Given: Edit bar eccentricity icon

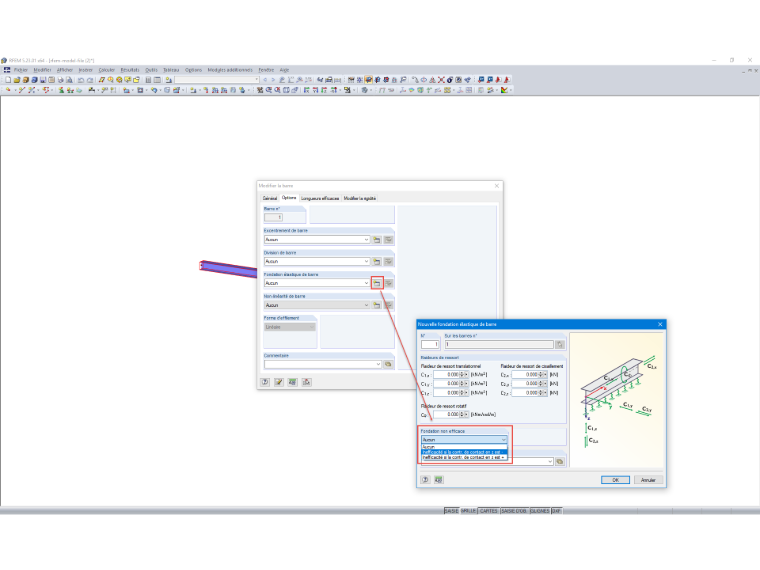Looking at the screenshot, I should (x=388, y=239).
